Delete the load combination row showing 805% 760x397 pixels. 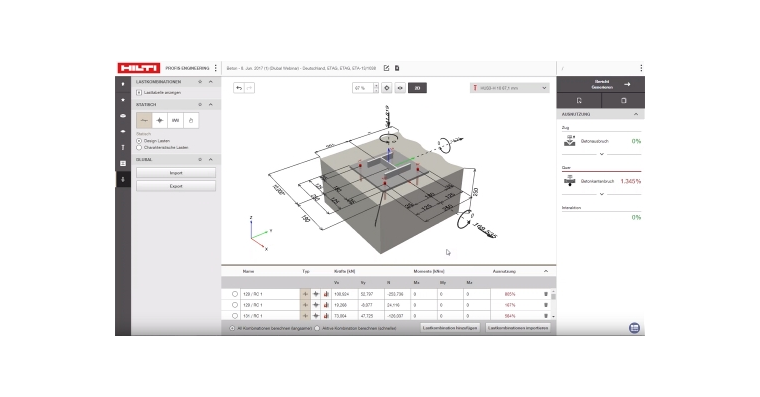(546, 294)
